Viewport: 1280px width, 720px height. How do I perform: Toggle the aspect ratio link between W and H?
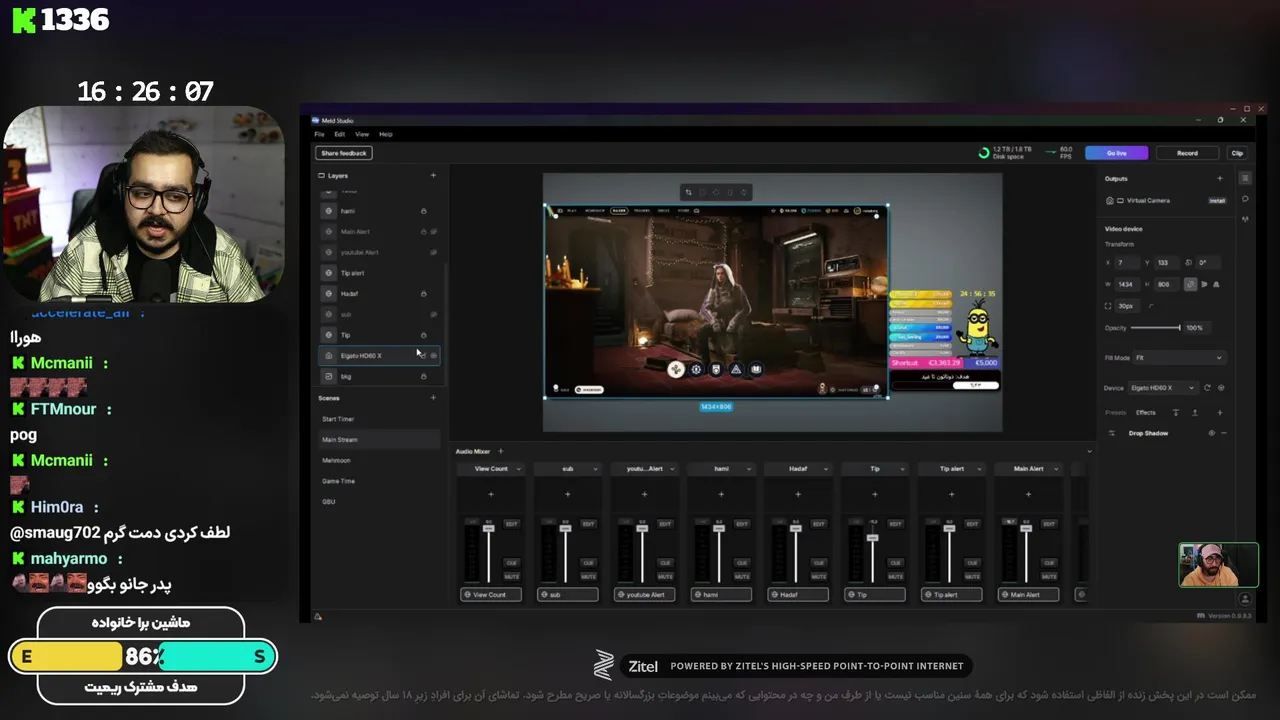point(1189,284)
